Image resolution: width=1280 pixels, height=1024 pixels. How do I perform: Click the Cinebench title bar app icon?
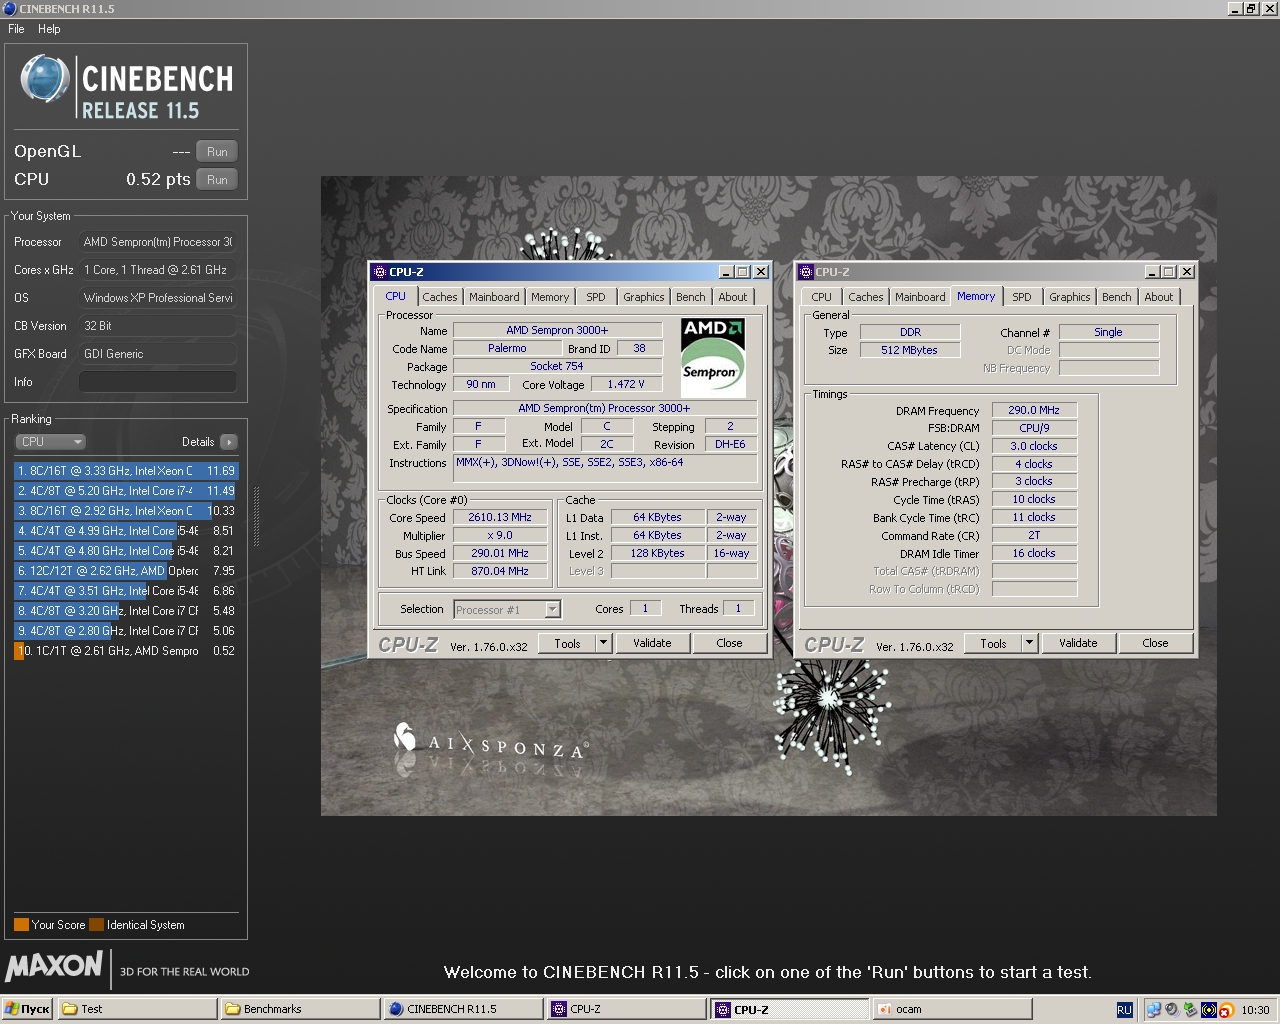[9, 8]
